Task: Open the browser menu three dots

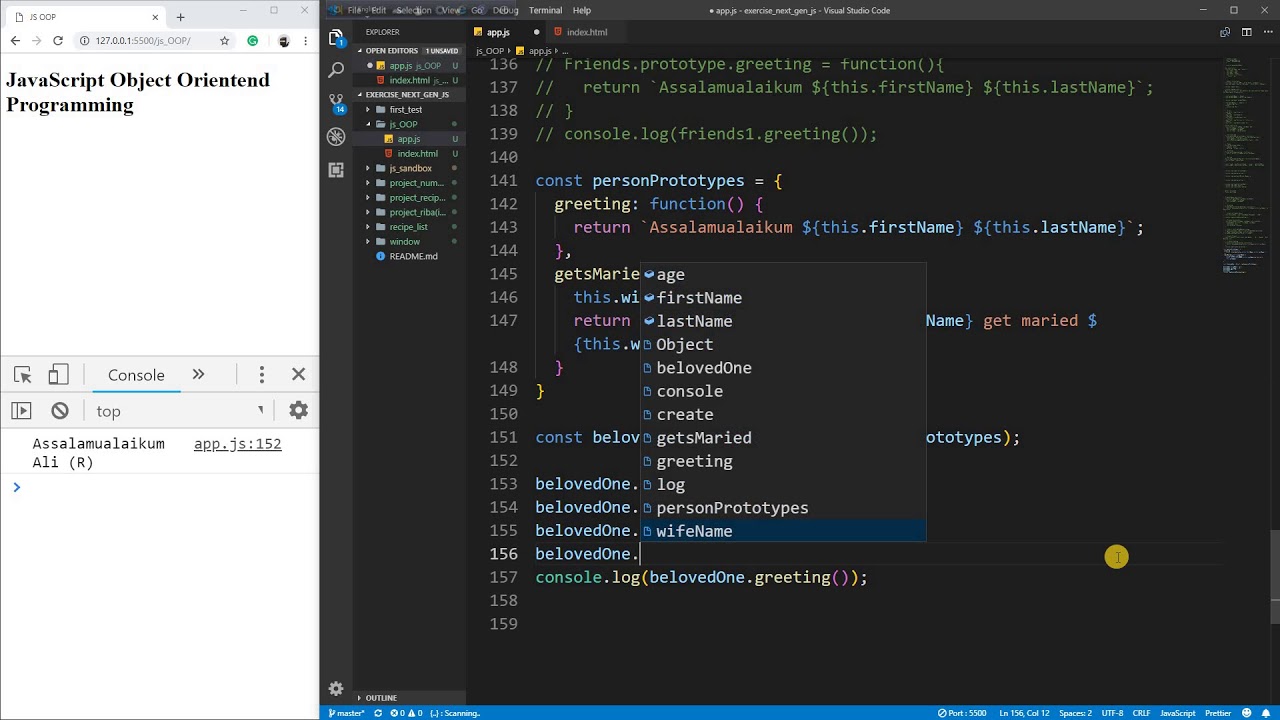Action: coord(307,41)
